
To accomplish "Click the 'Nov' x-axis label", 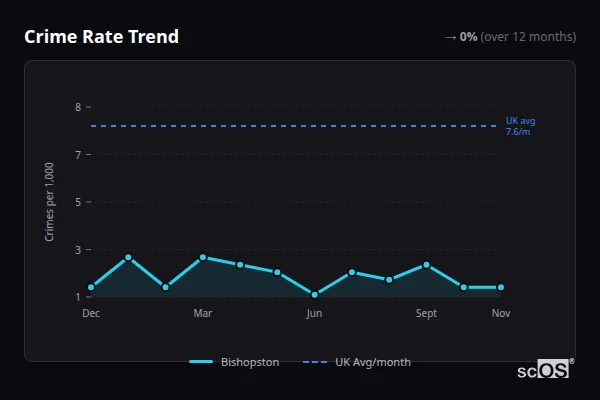I will [501, 313].
